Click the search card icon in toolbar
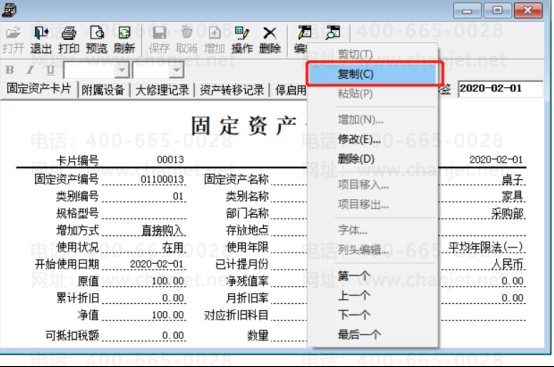 click(x=333, y=32)
